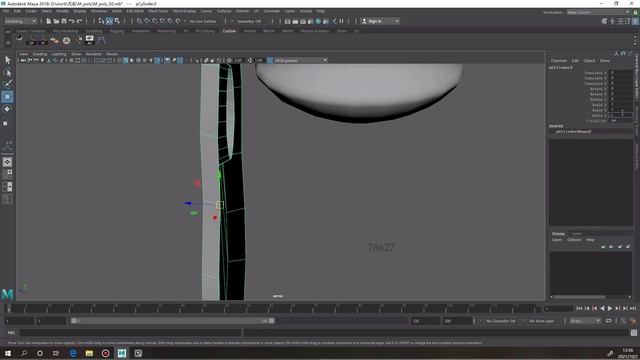
Task: Go to end of playback range
Action: (x=633, y=308)
